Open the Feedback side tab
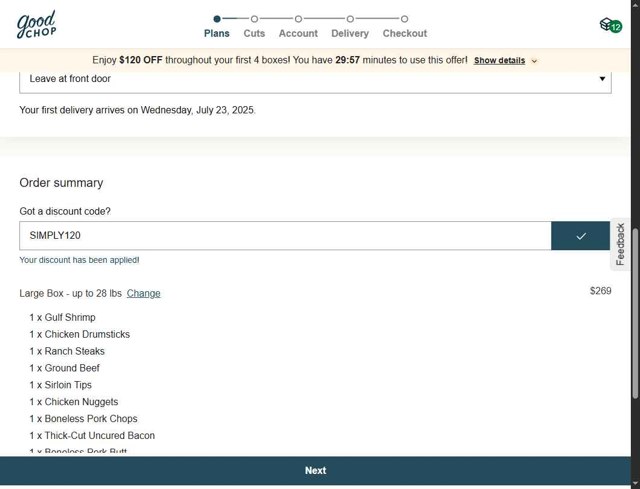Screen dimensions: 640x489 pyautogui.click(x=620, y=244)
